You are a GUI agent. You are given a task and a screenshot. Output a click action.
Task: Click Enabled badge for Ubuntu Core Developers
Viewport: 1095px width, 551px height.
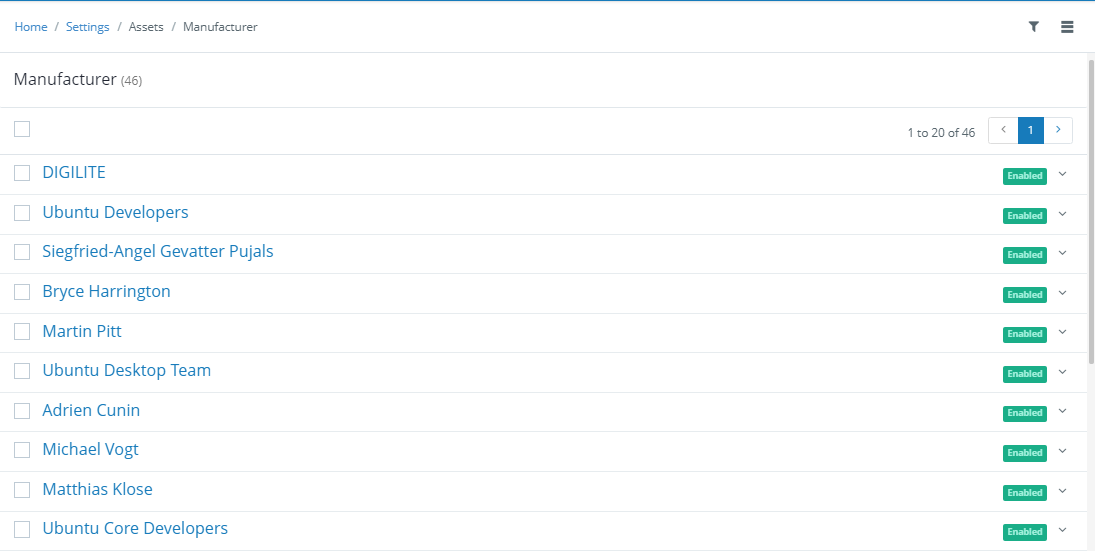click(x=1025, y=531)
